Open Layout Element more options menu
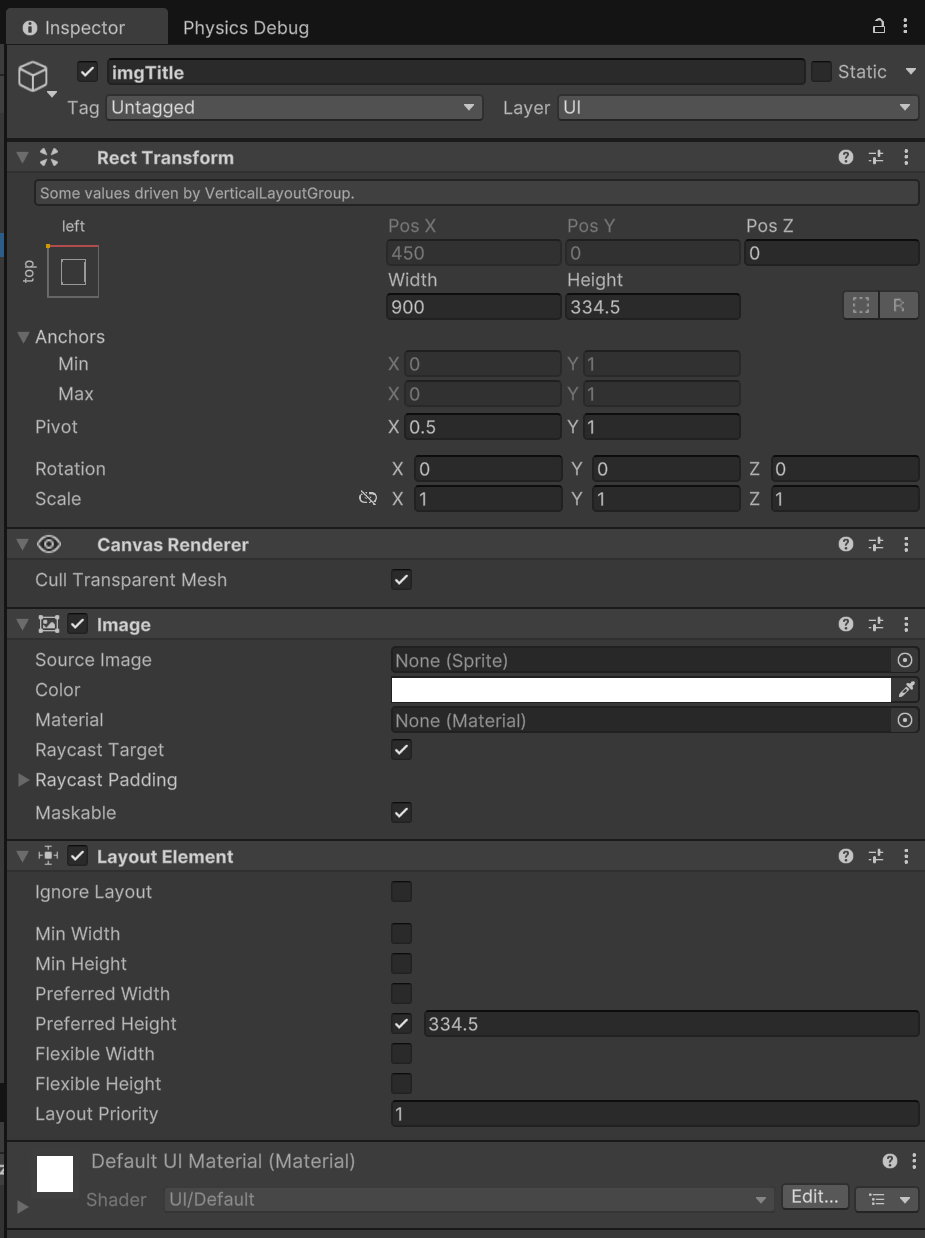 (x=906, y=856)
